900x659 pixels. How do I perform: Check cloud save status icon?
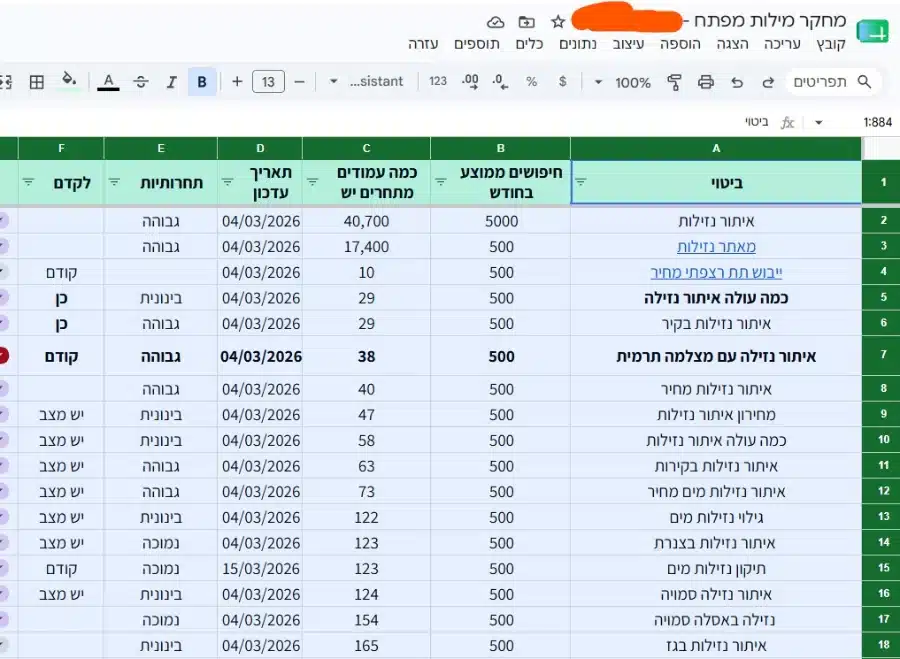click(x=495, y=22)
